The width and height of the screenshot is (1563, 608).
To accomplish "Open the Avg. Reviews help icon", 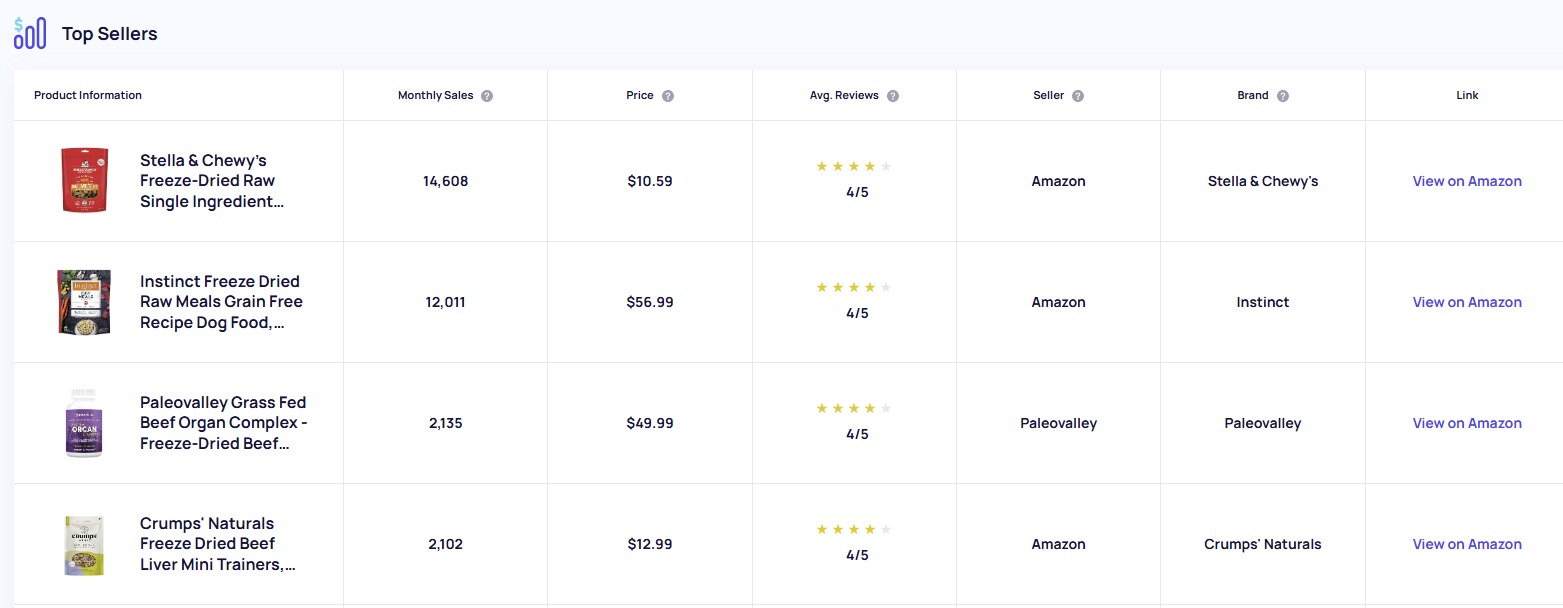I will [893, 95].
